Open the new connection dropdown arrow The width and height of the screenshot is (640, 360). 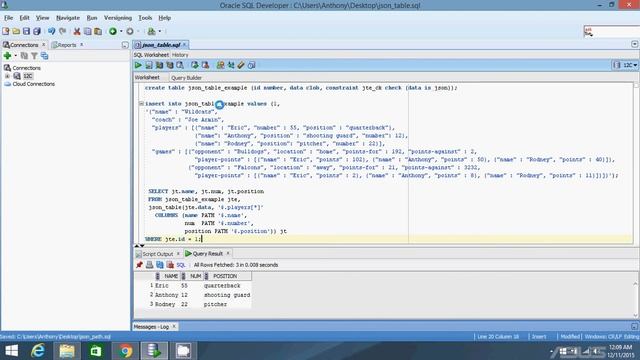click(x=16, y=56)
